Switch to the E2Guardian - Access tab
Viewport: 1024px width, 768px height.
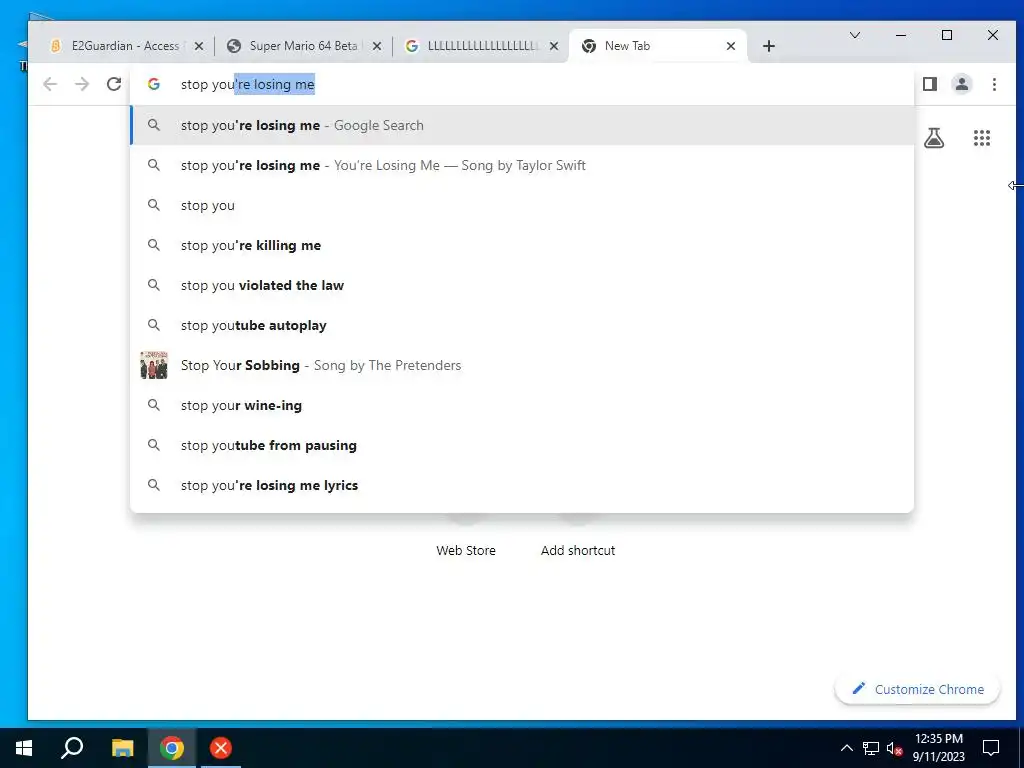pyautogui.click(x=124, y=46)
